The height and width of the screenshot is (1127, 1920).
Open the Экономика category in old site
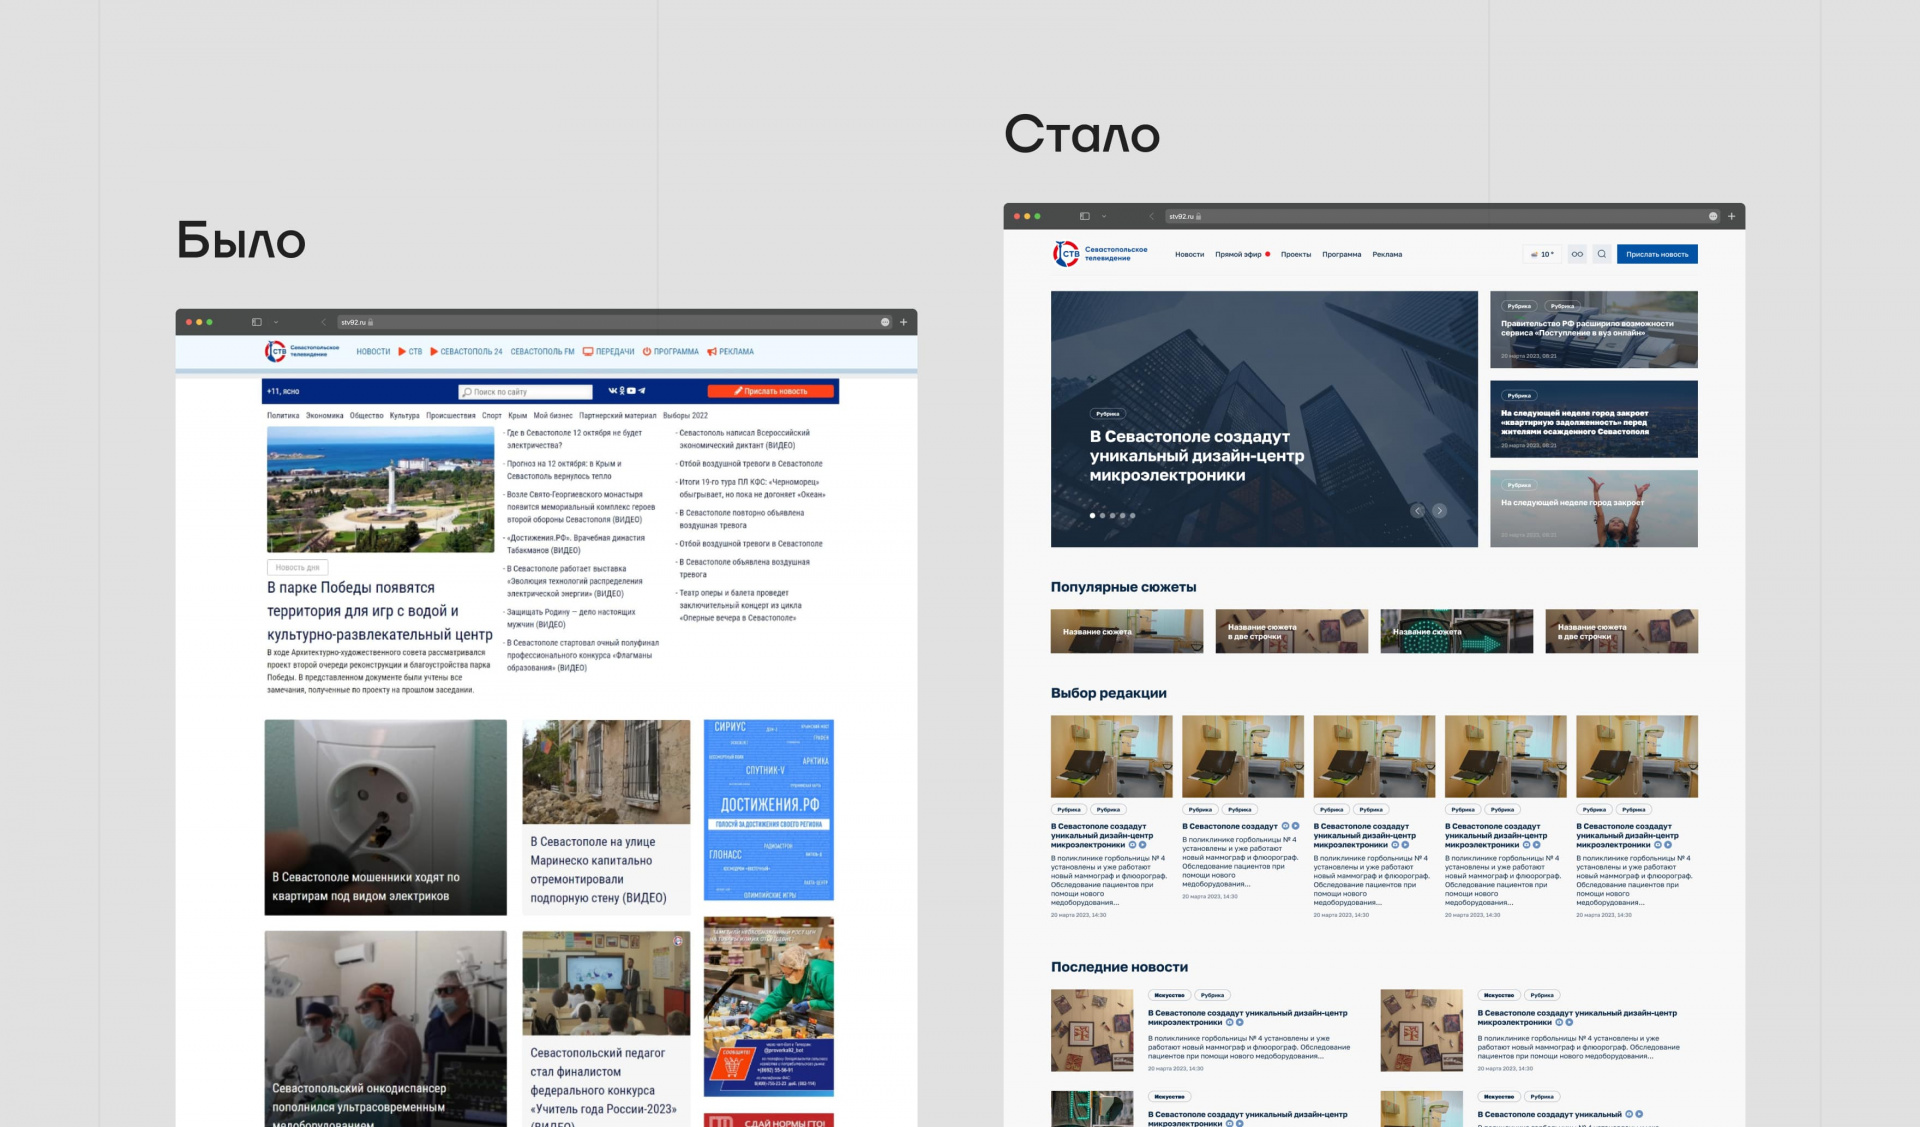324,415
